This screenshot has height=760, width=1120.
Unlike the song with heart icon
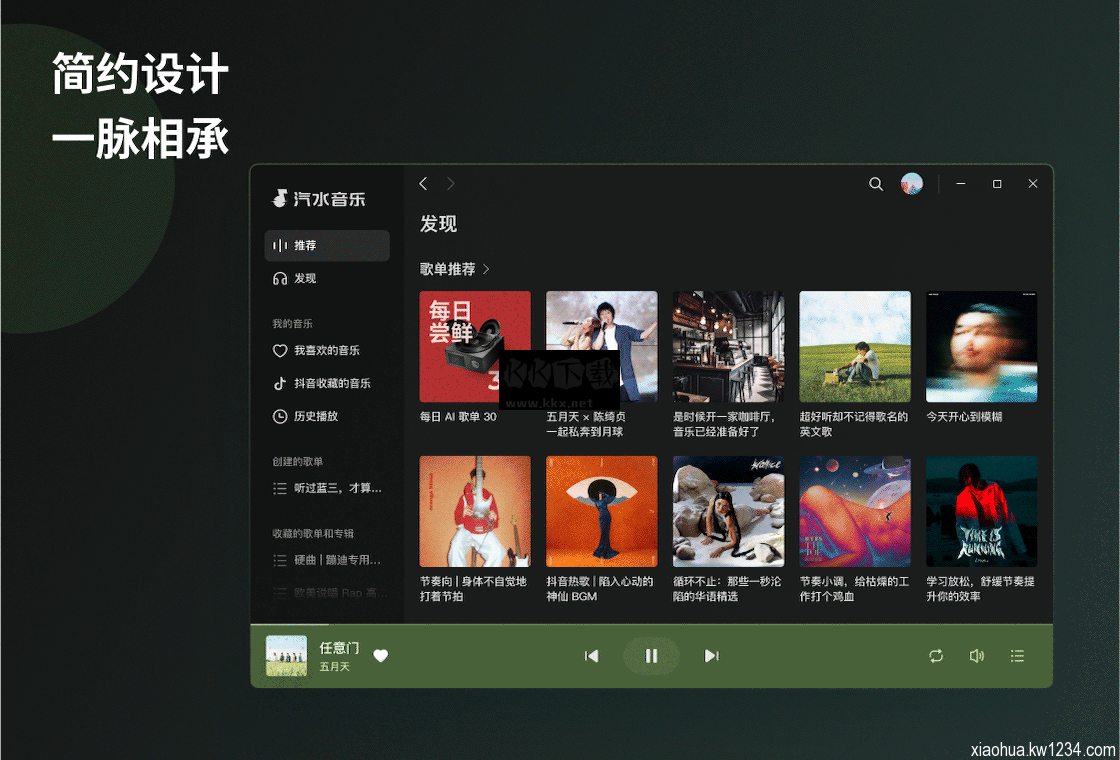click(x=380, y=656)
